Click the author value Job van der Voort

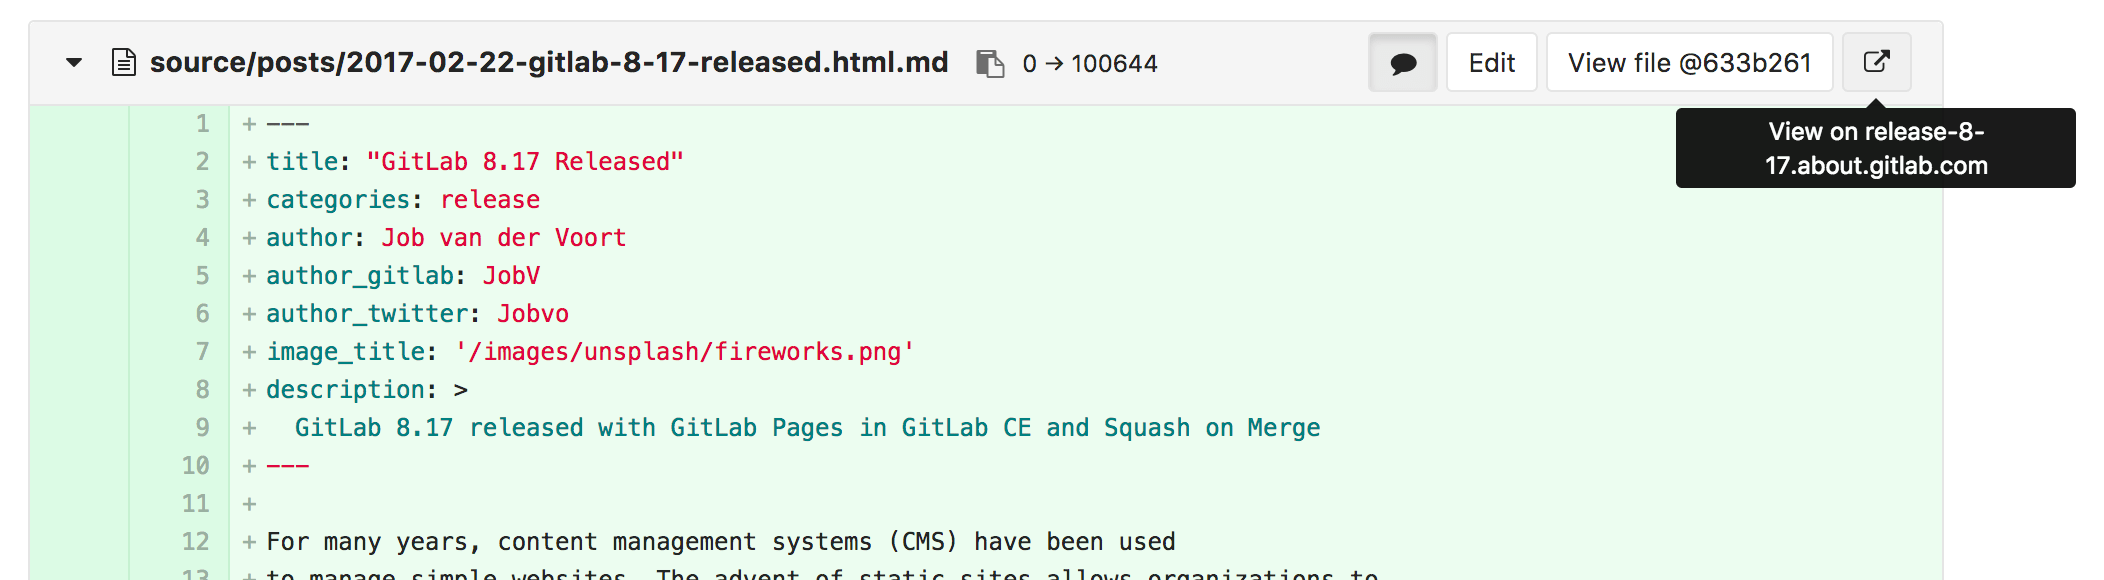click(x=503, y=237)
